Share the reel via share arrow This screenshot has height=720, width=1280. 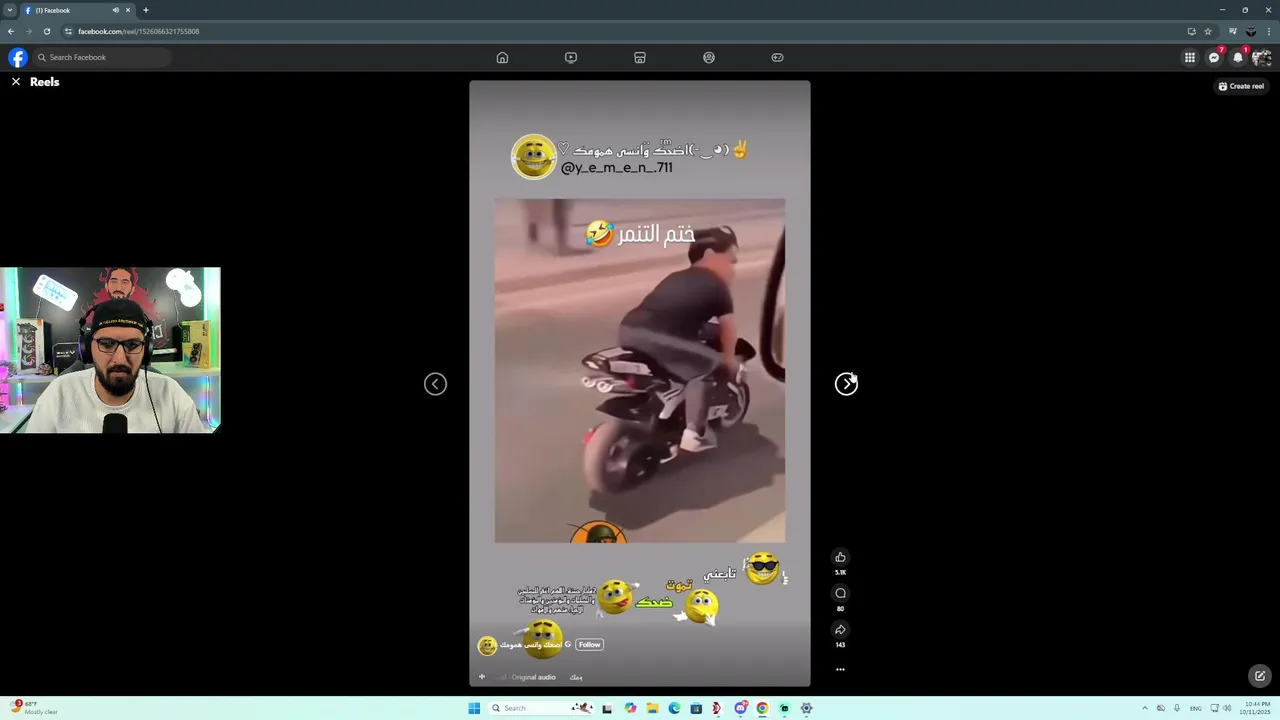(x=840, y=629)
